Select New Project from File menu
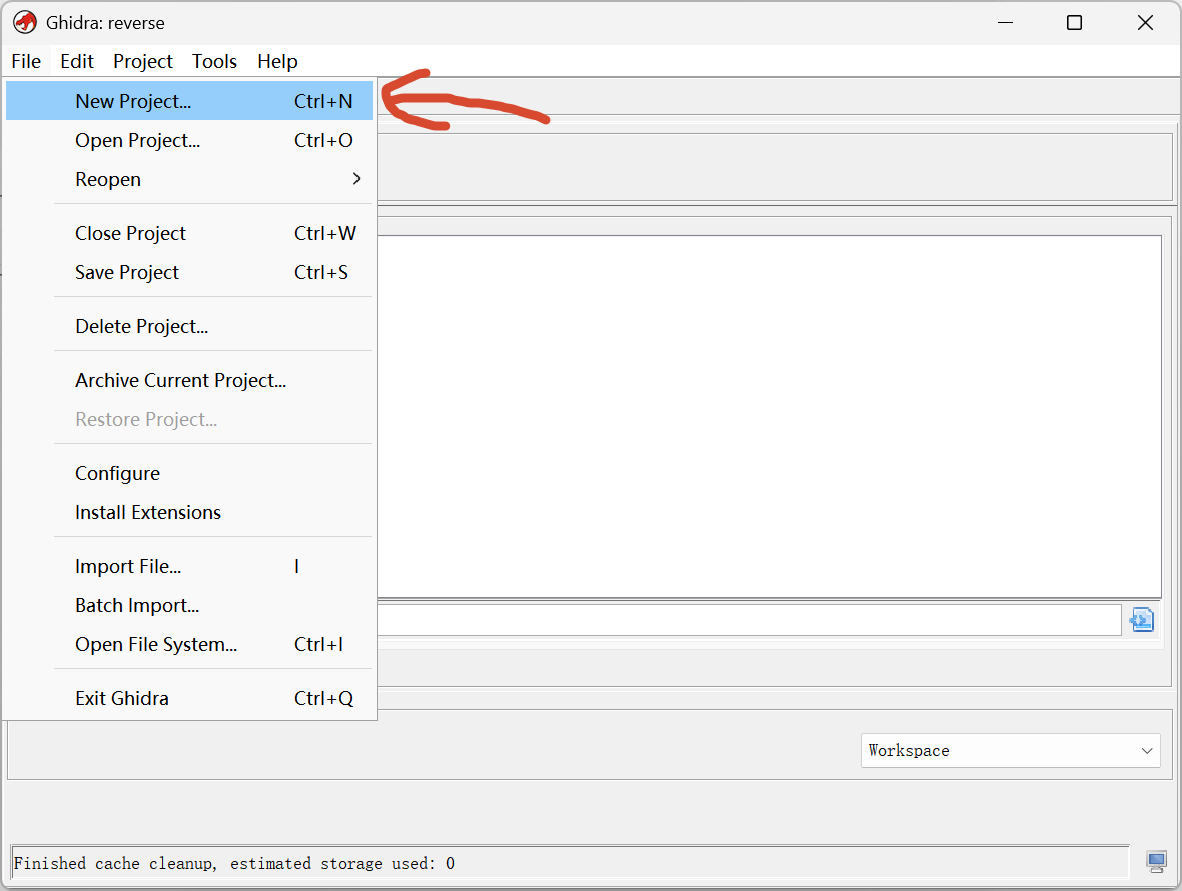The image size is (1182, 891). [133, 101]
